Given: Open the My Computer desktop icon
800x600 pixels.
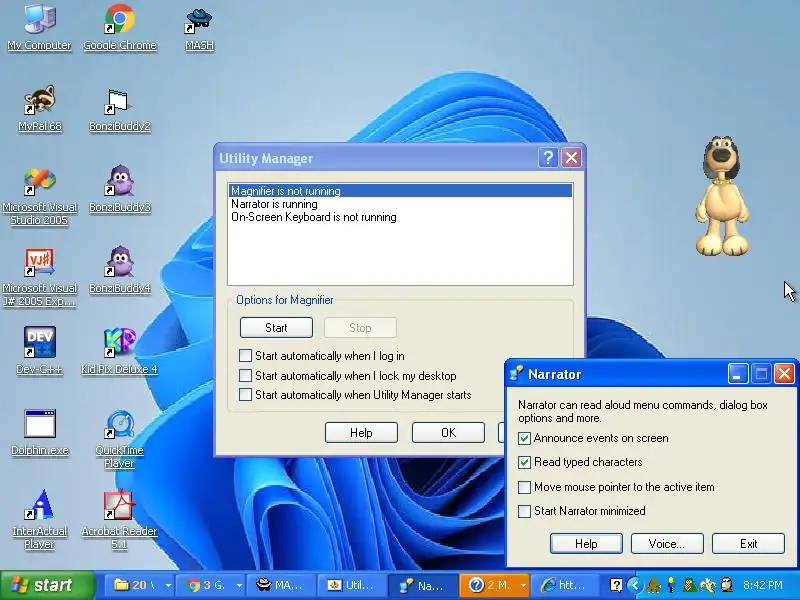Looking at the screenshot, I should (39, 27).
